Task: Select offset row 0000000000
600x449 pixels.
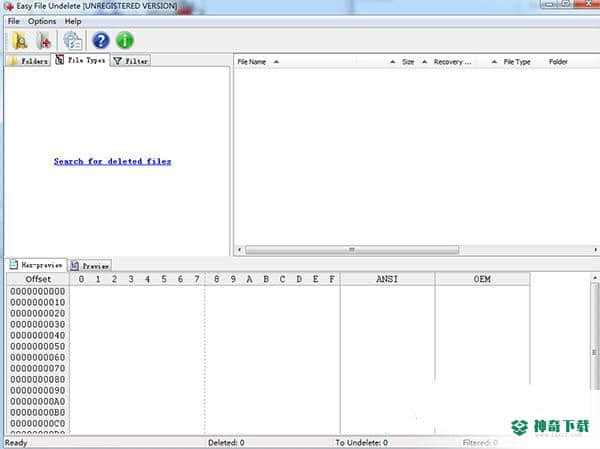Action: (x=38, y=291)
